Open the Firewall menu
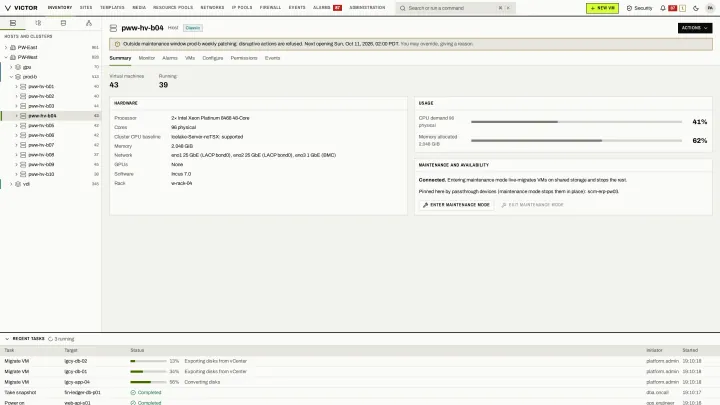The height and width of the screenshot is (405, 720). click(x=270, y=8)
